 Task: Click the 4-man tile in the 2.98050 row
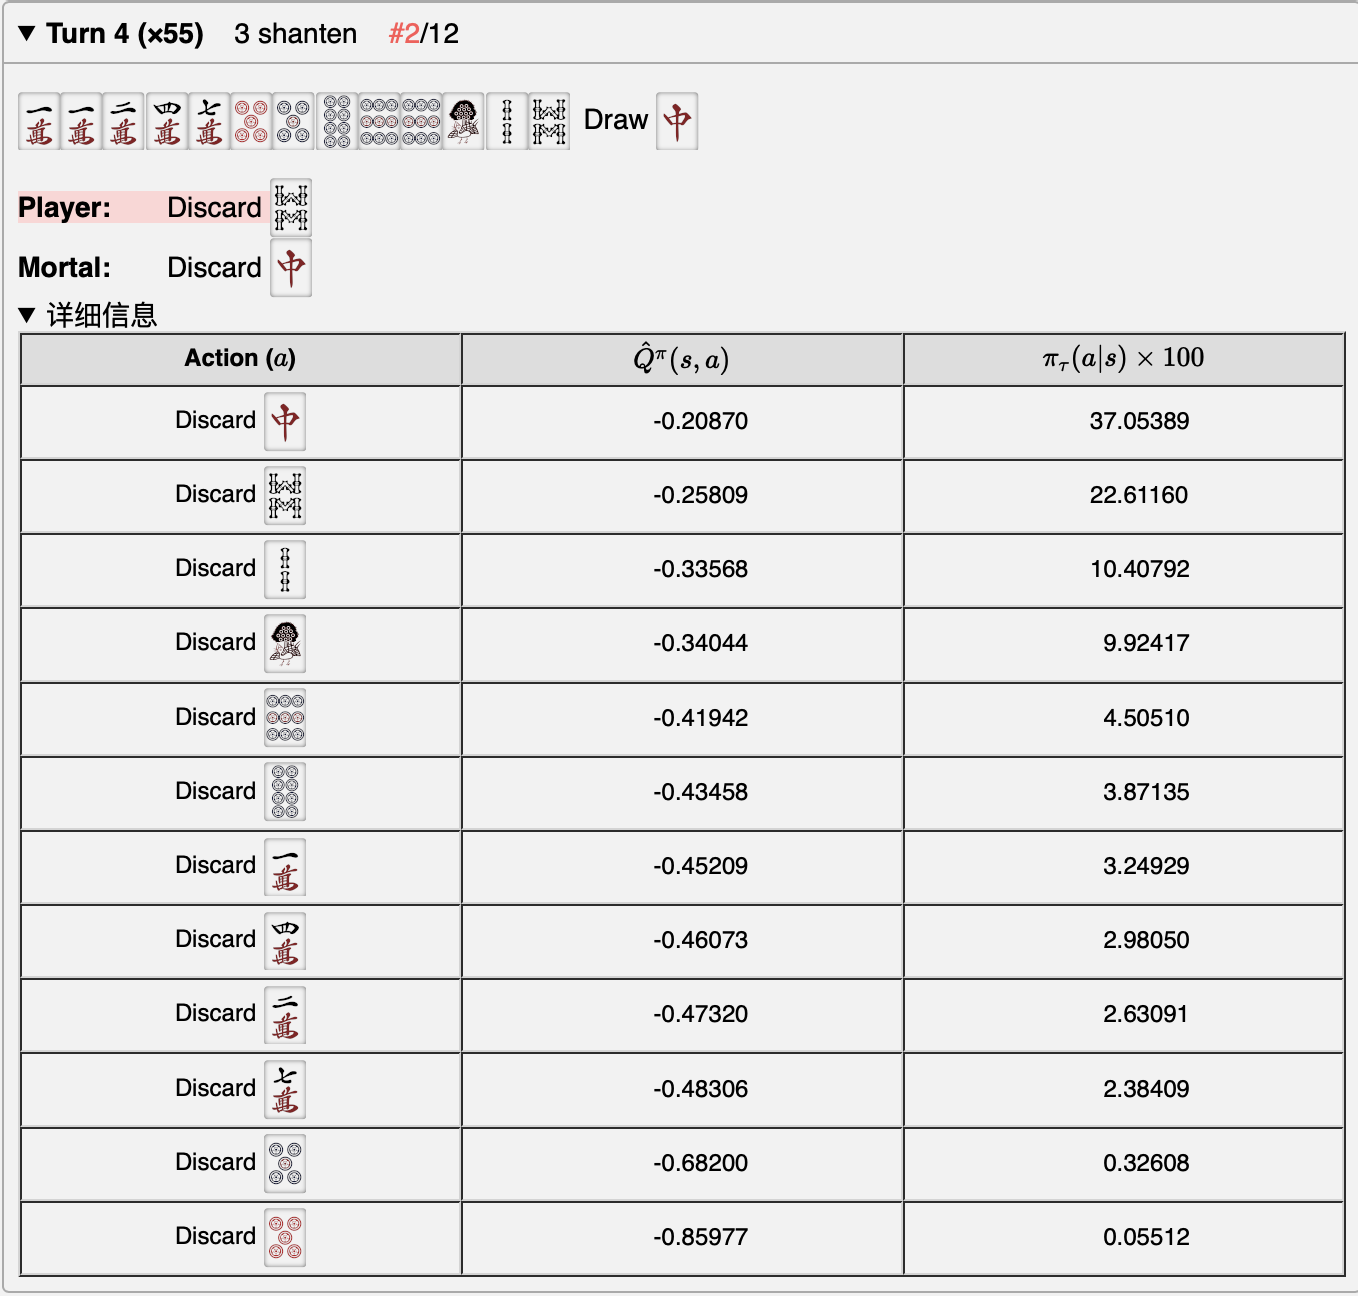[x=285, y=941]
